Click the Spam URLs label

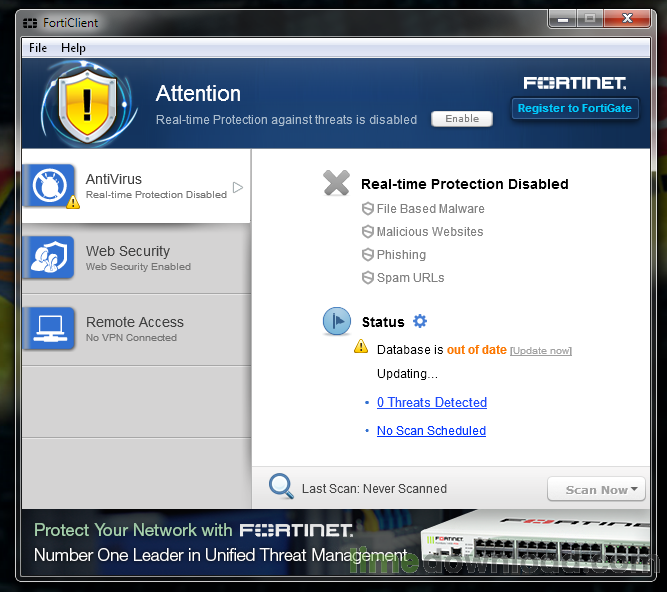tap(410, 278)
